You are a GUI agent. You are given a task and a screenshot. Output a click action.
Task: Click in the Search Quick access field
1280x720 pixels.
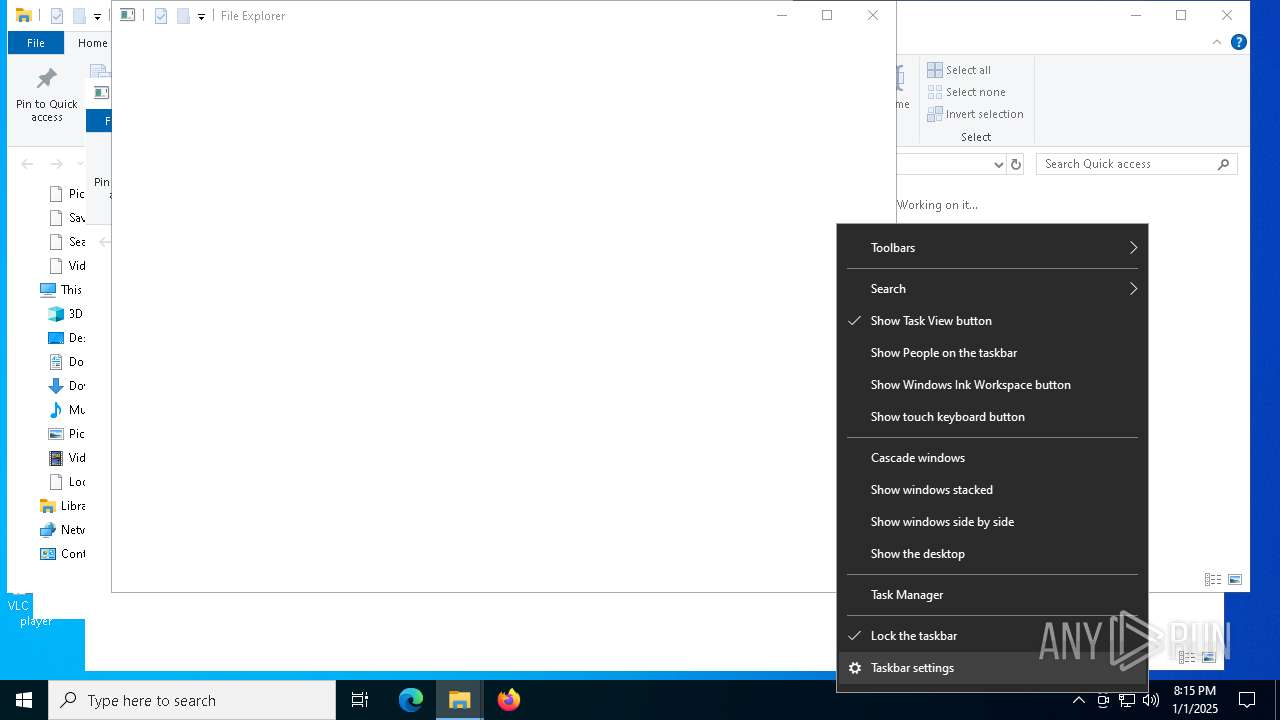coord(1136,164)
